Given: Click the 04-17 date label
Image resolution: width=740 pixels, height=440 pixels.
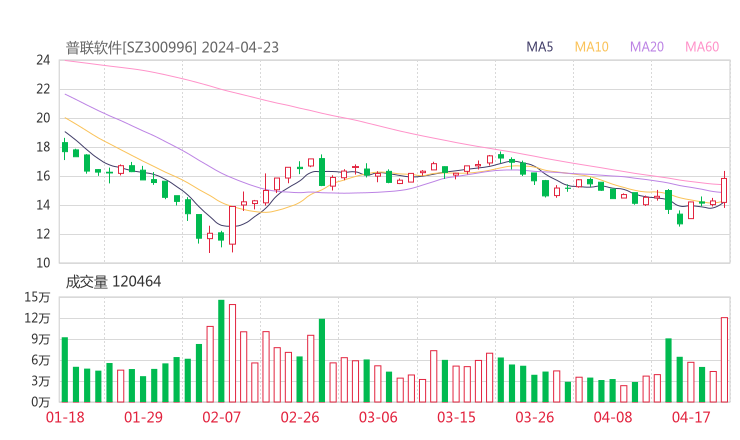Looking at the screenshot, I should tap(691, 417).
